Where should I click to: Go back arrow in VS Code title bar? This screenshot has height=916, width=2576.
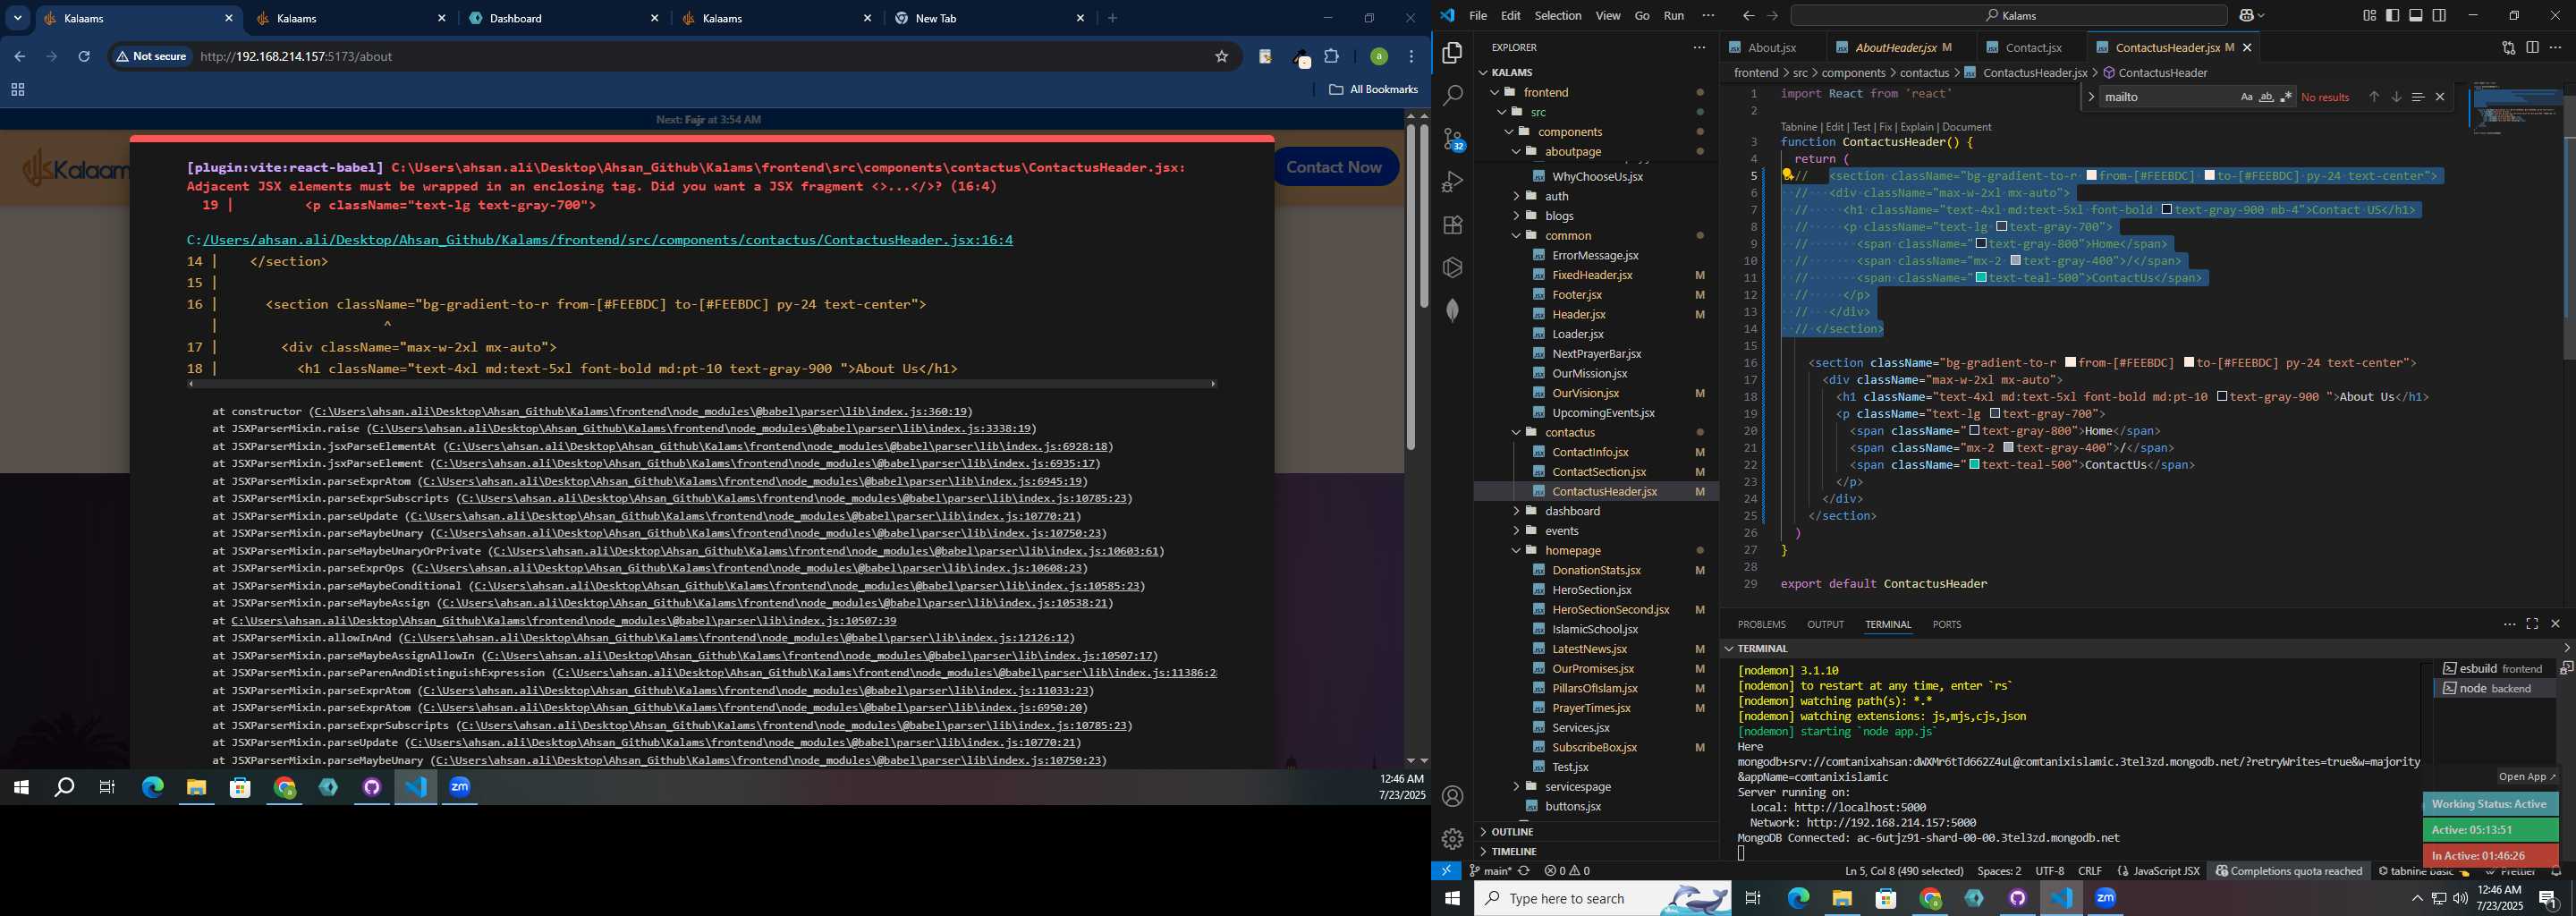point(1748,16)
